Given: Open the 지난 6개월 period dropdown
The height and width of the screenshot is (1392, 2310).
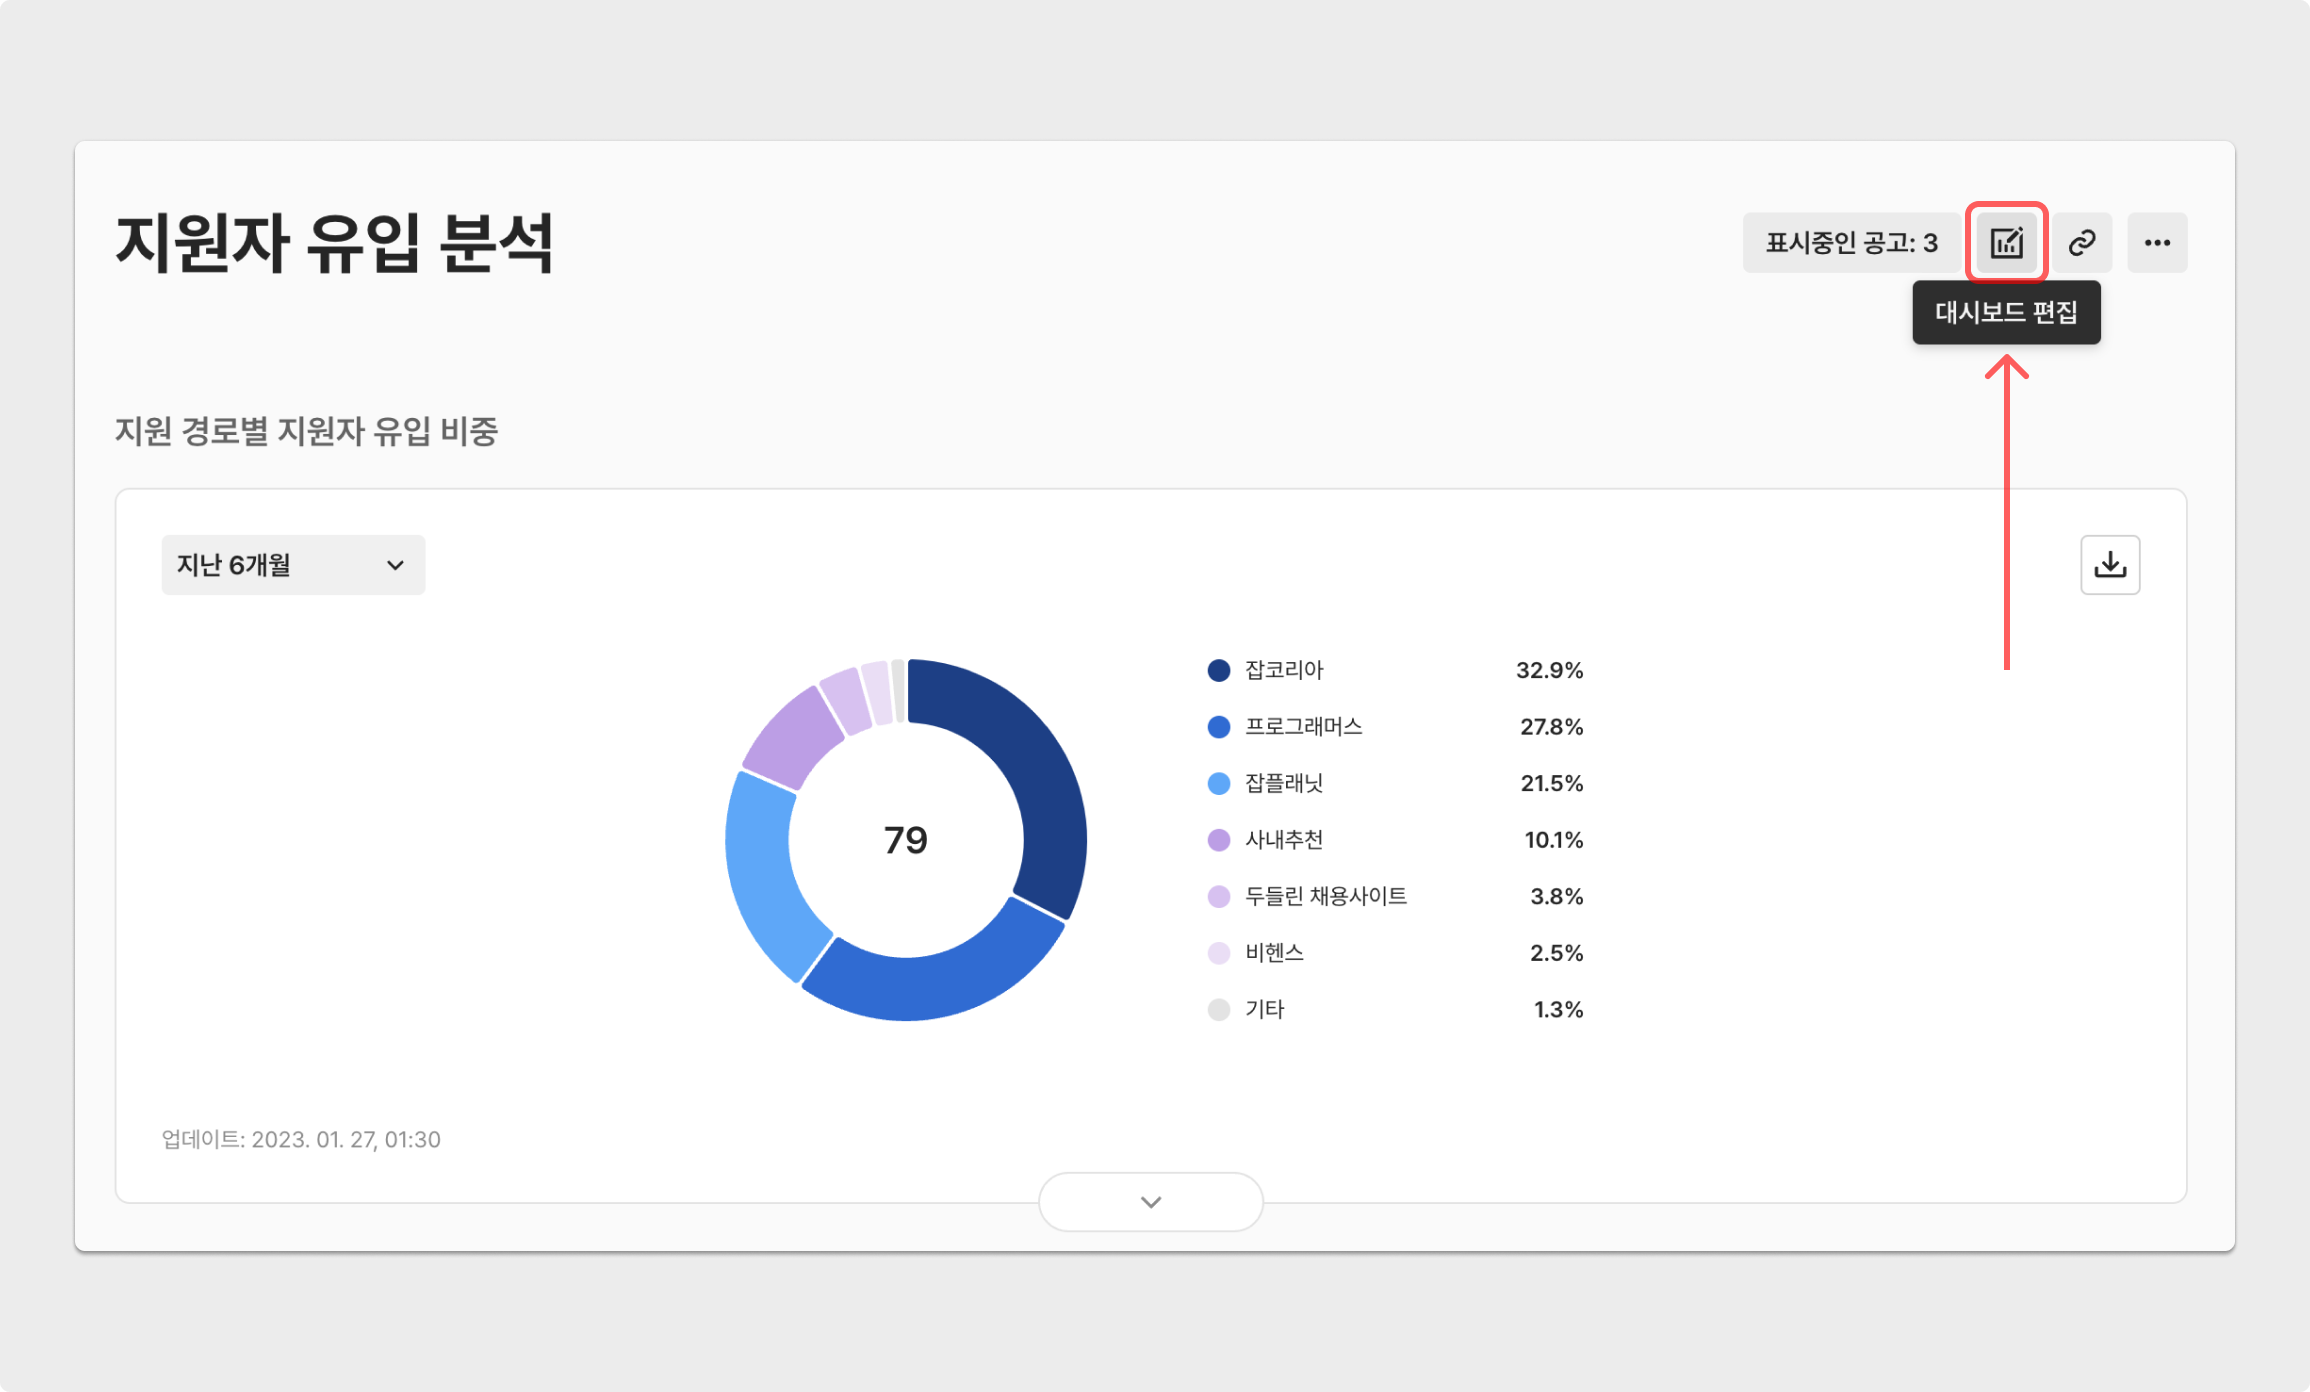Looking at the screenshot, I should tap(293, 565).
